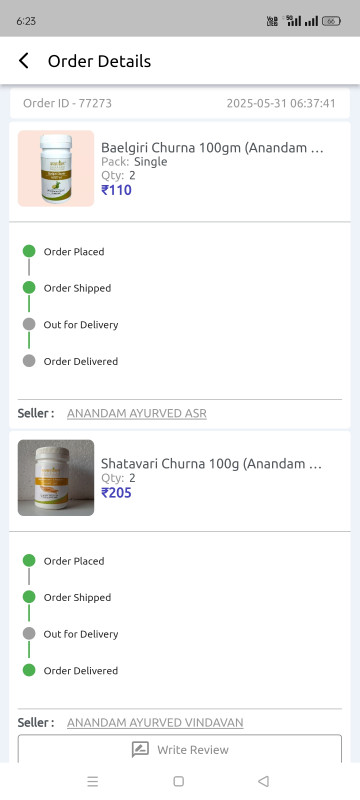Tap the Android recent apps menu icon
360x800 pixels.
(x=92, y=781)
